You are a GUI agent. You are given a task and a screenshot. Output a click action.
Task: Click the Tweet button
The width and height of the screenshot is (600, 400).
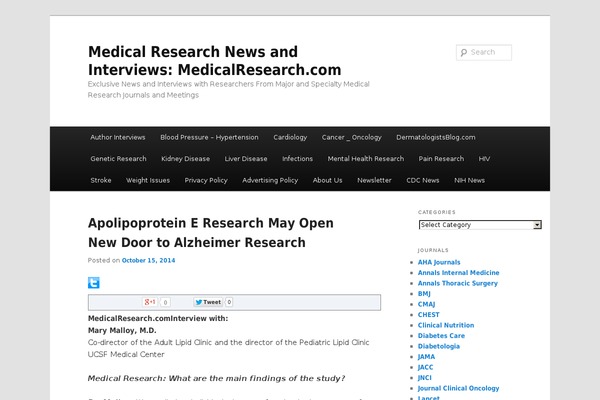(208, 302)
